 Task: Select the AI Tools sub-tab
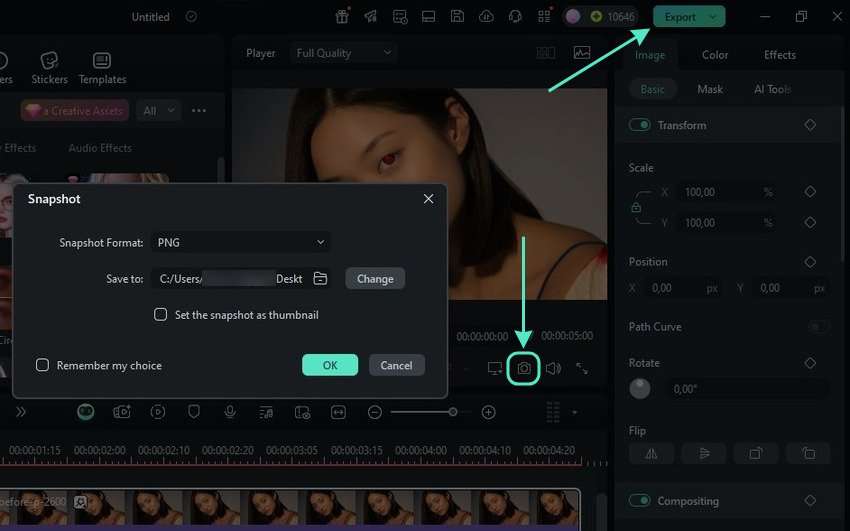tap(772, 89)
